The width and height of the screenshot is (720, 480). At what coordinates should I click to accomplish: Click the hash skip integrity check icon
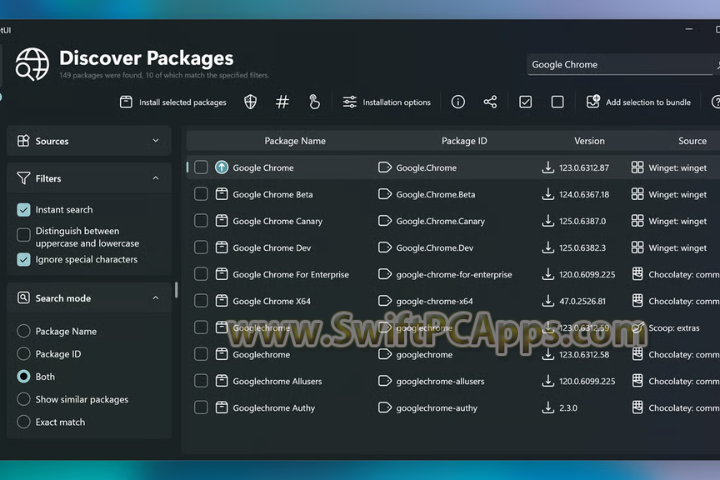(x=282, y=102)
